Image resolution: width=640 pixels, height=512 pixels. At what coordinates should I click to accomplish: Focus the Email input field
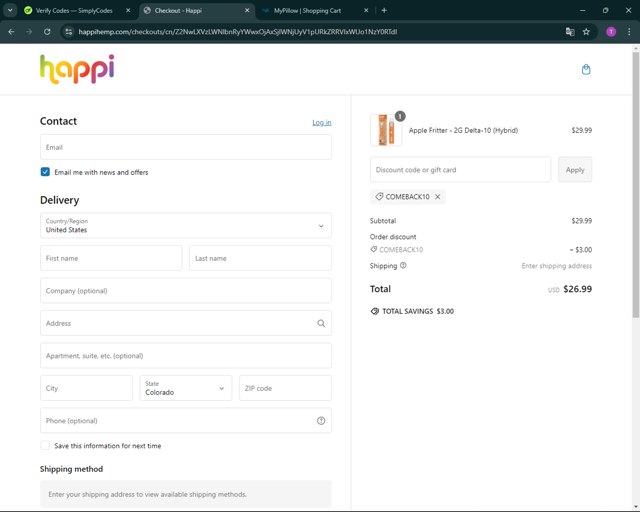(186, 147)
